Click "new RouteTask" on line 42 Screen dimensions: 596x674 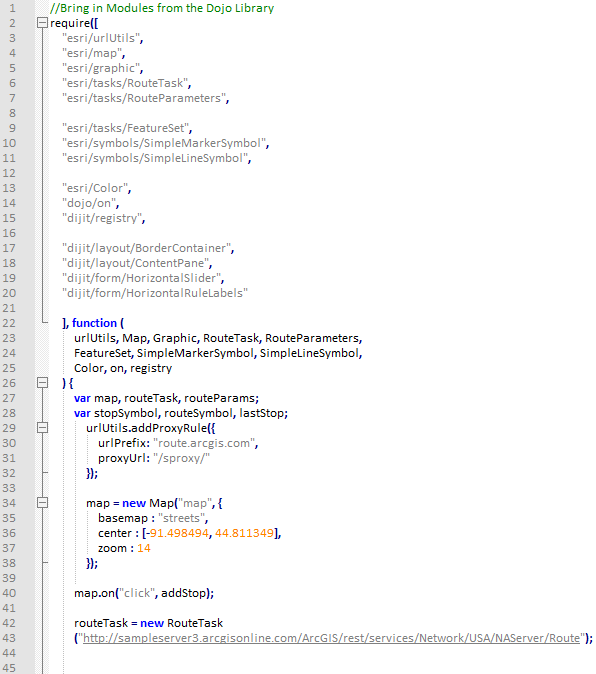(181, 623)
